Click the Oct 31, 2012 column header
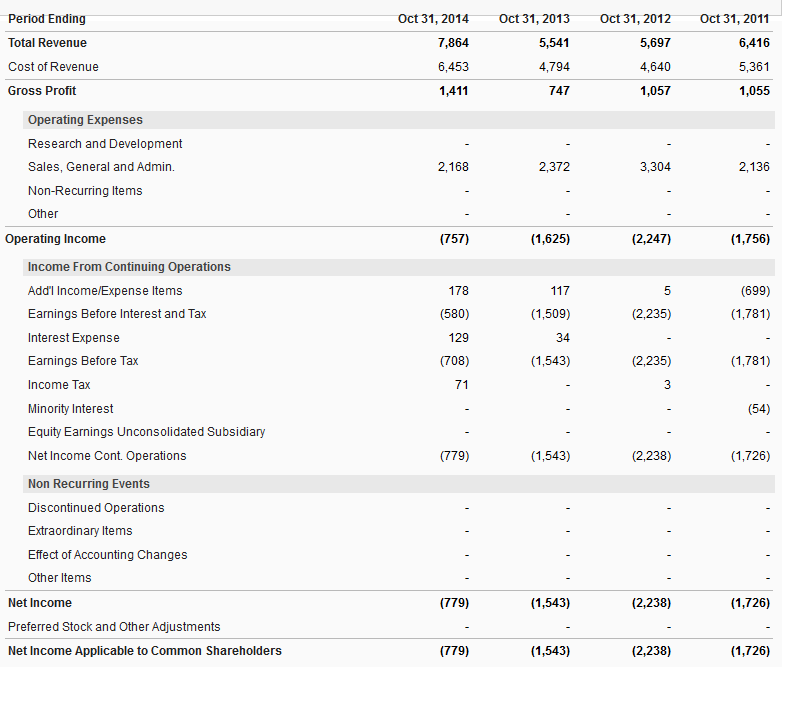 click(635, 19)
